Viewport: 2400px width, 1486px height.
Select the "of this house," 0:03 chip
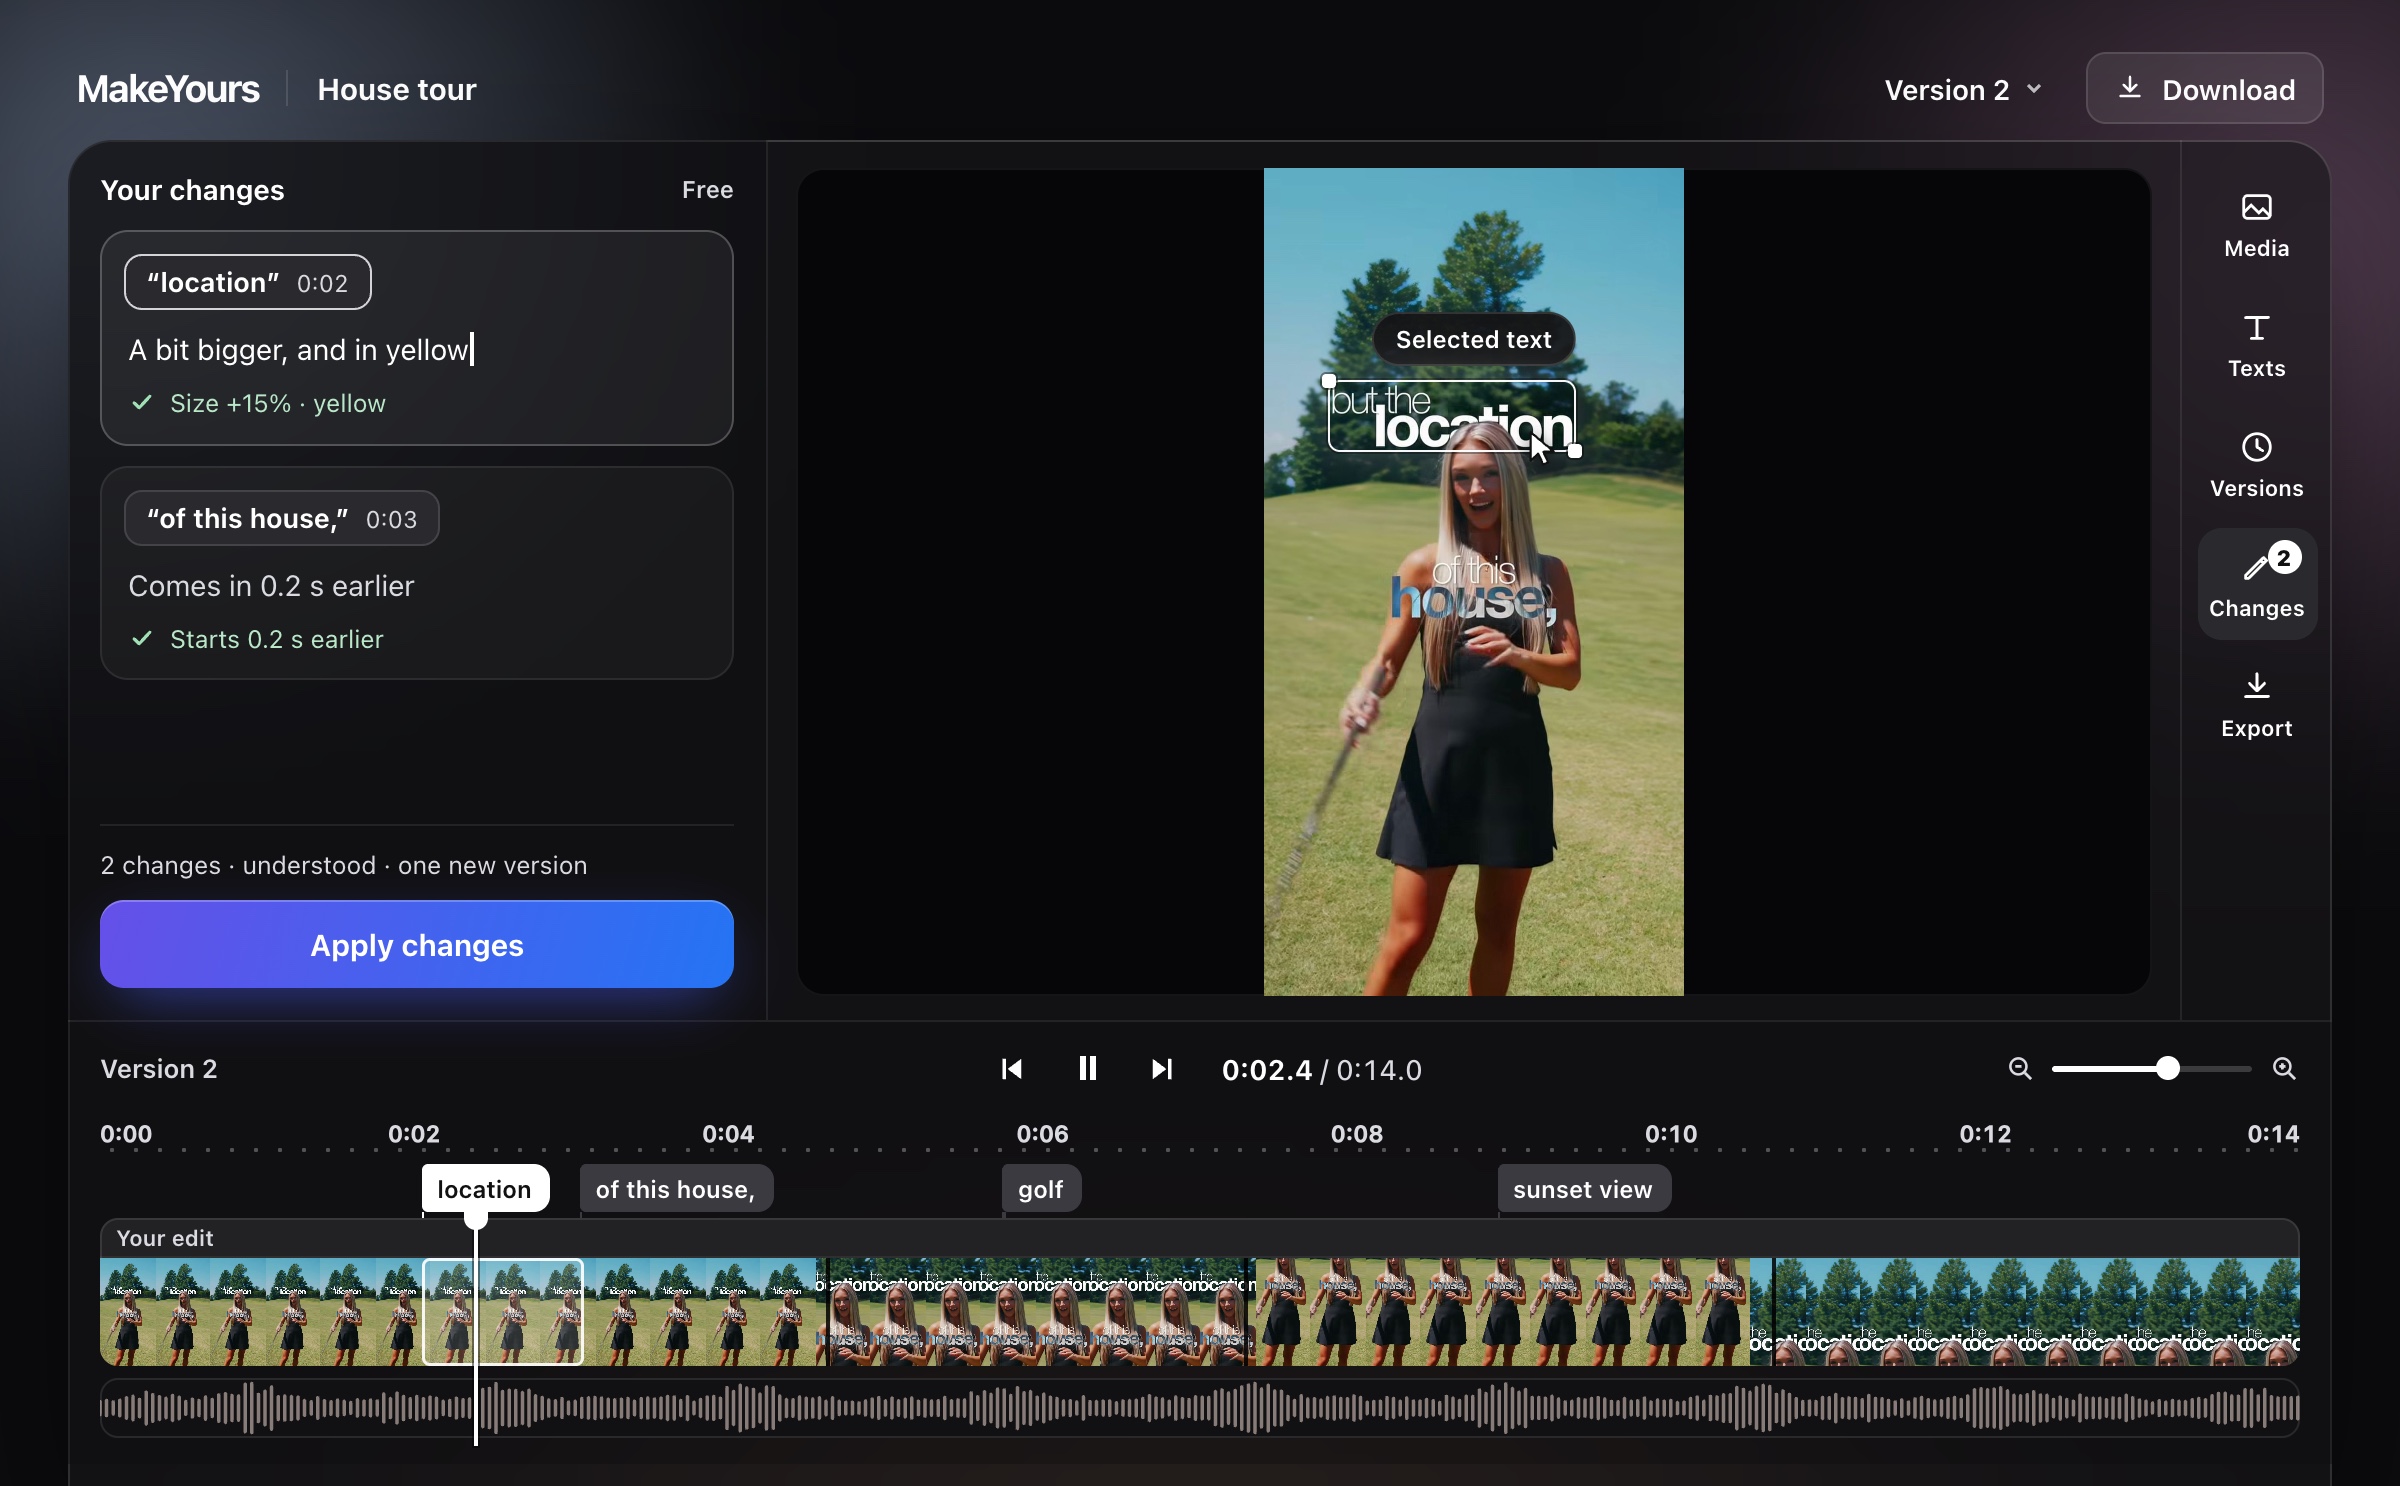coord(282,519)
